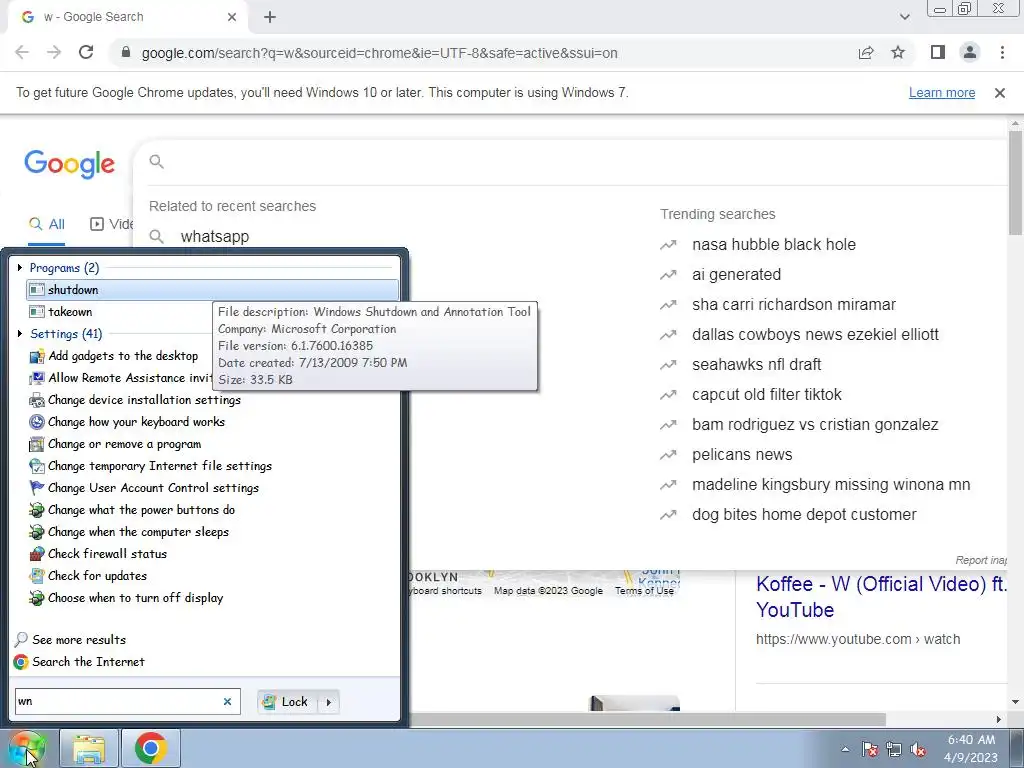
Task: Open the Koffee - W Official Video link
Action: pos(880,596)
